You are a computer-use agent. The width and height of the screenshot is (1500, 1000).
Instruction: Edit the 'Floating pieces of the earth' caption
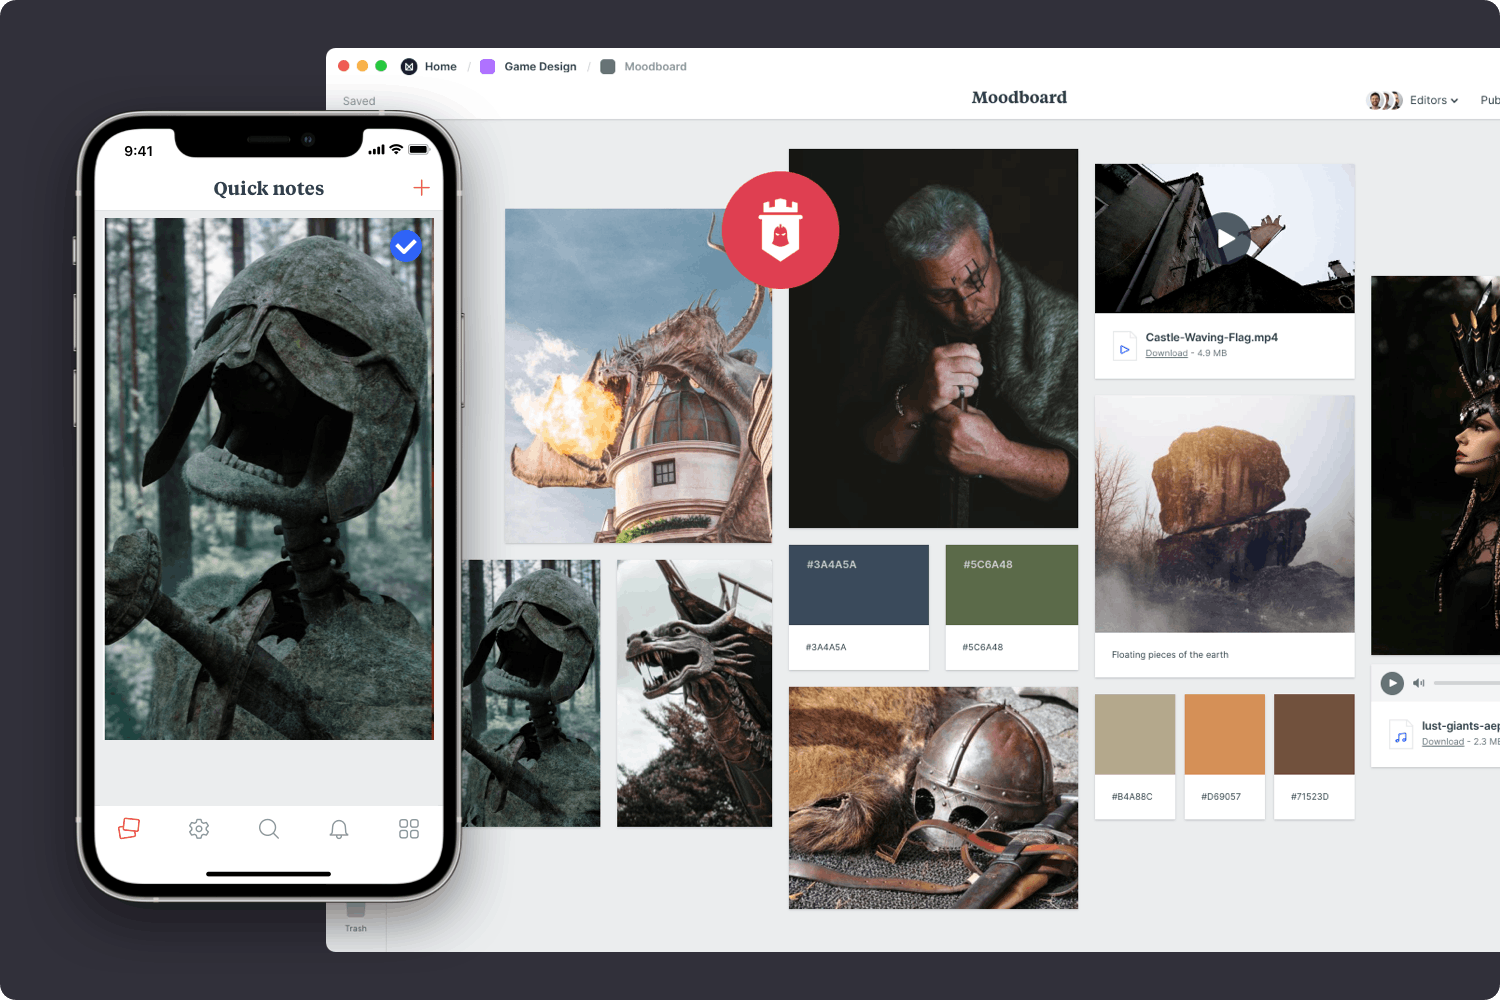click(x=1170, y=655)
